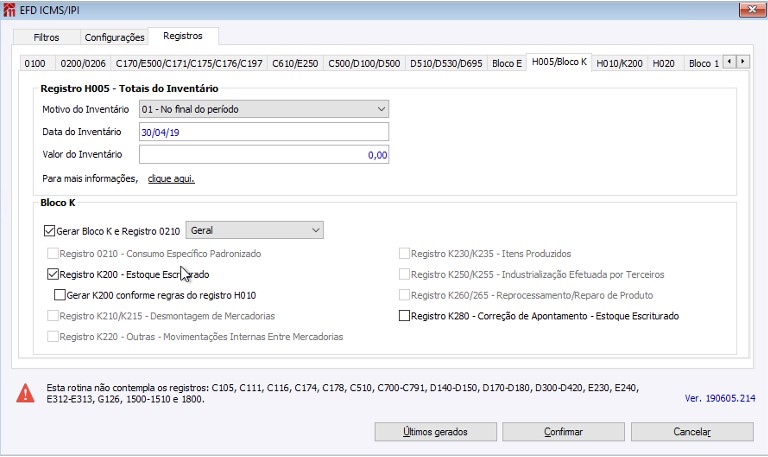Image resolution: width=768 pixels, height=457 pixels.
Task: Toggle Registro K260/265 Reprocessamento/Reparo de Produto
Action: click(404, 295)
